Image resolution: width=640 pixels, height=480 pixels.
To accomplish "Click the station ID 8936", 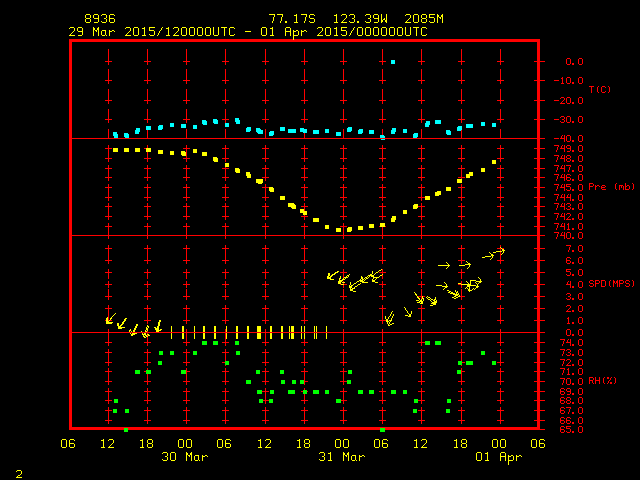I will tap(100, 19).
